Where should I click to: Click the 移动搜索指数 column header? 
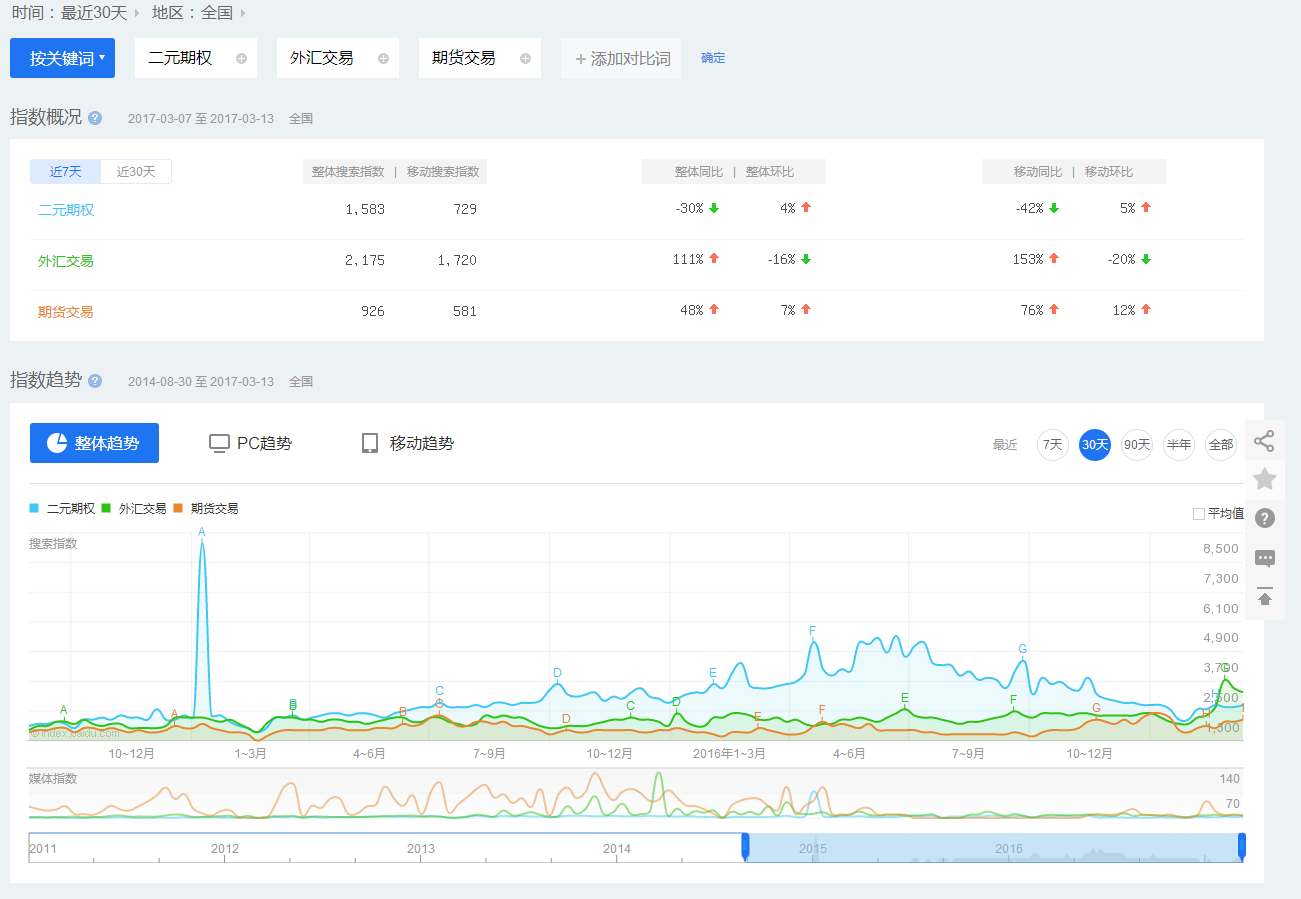[443, 172]
